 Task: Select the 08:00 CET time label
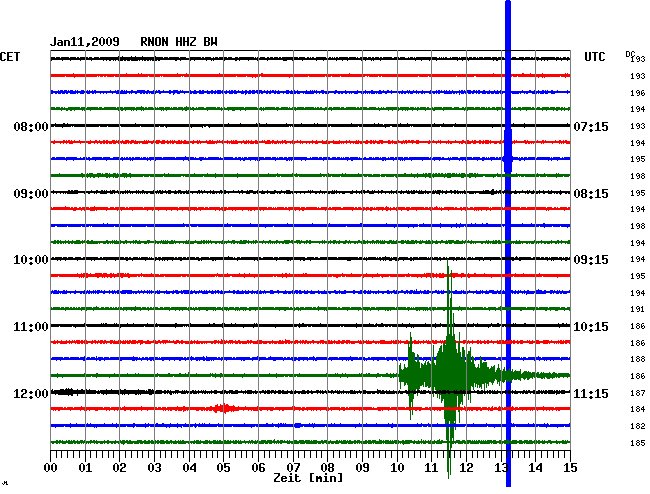[31, 126]
